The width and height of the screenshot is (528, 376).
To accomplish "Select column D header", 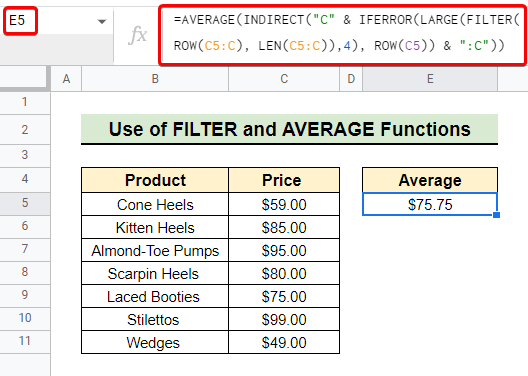I will coord(351,79).
